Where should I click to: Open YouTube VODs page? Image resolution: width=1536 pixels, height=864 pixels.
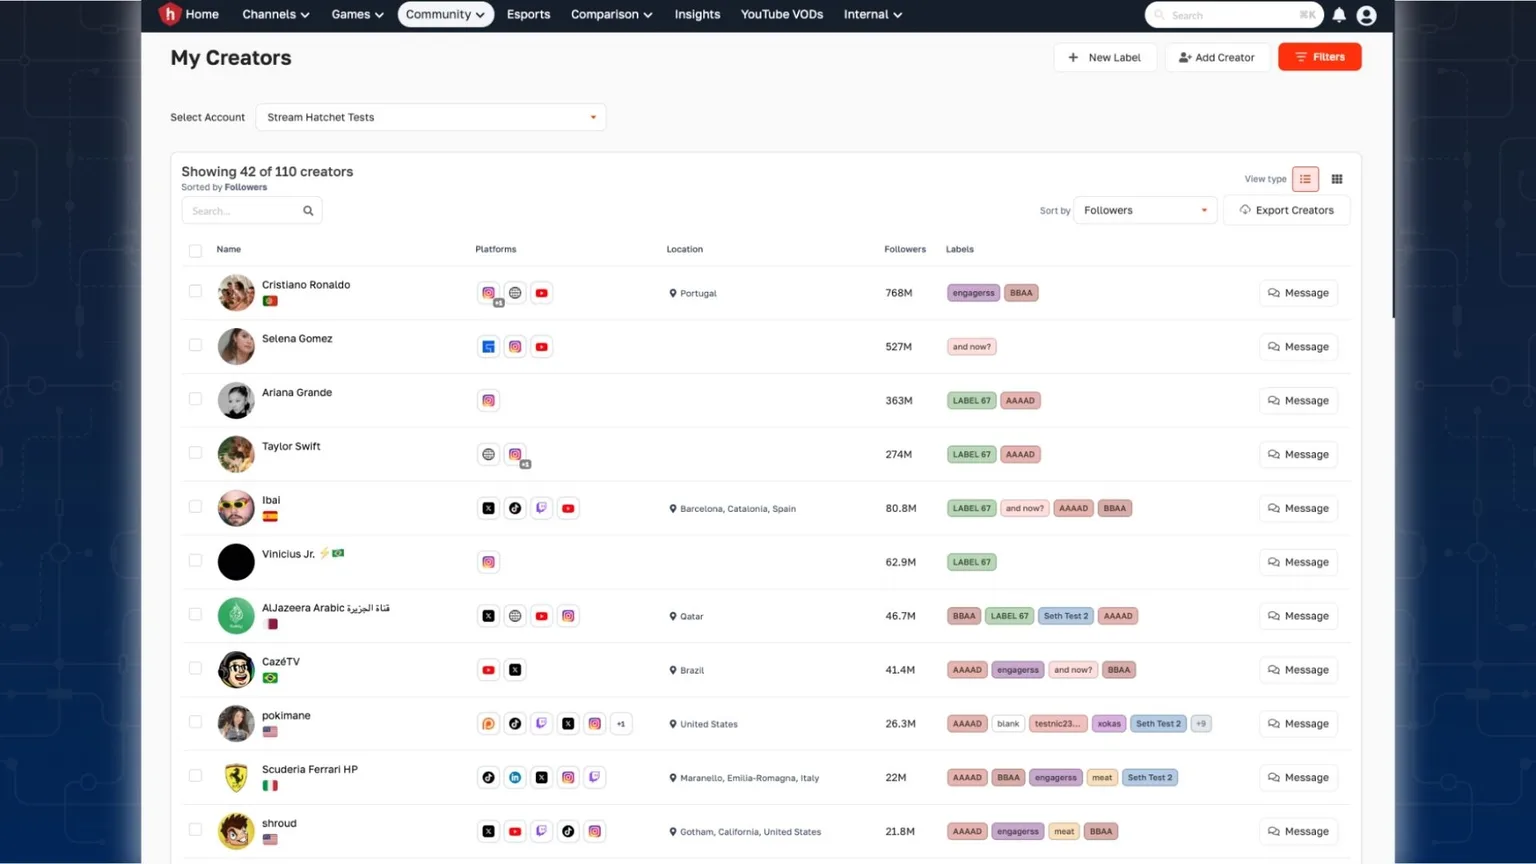pos(782,14)
